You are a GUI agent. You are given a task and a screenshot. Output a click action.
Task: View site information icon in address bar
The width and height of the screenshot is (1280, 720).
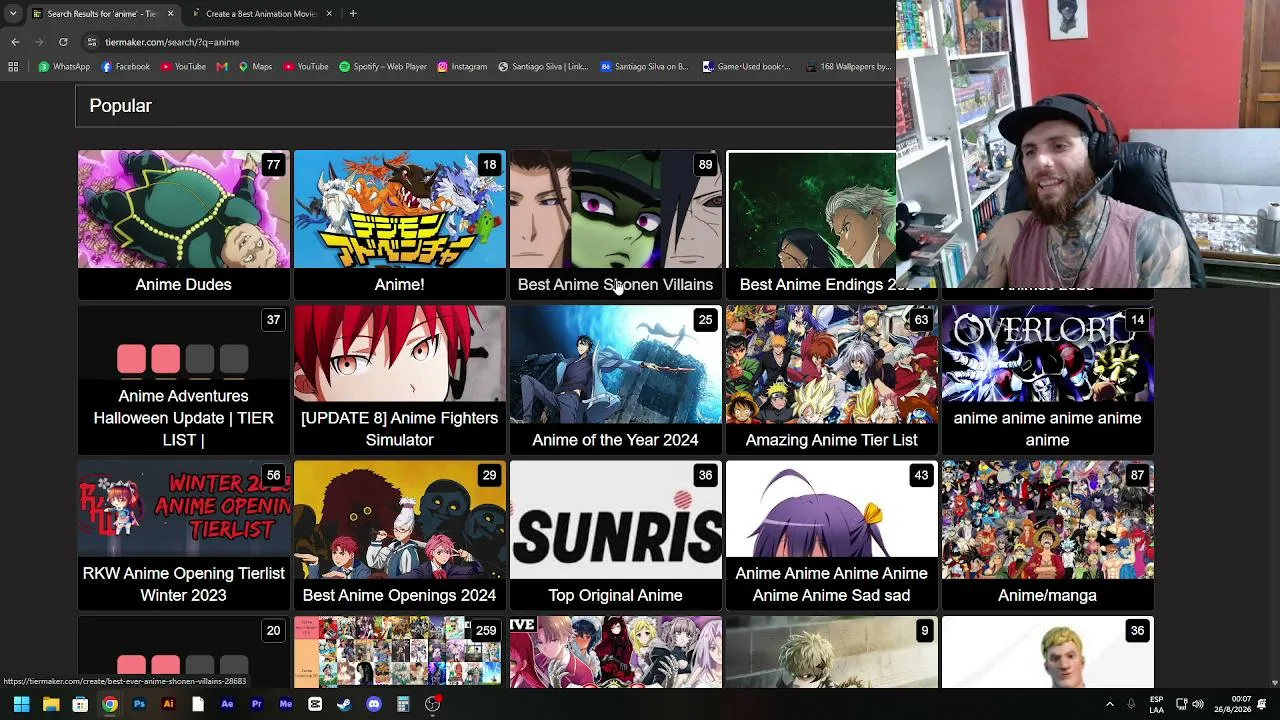(92, 42)
